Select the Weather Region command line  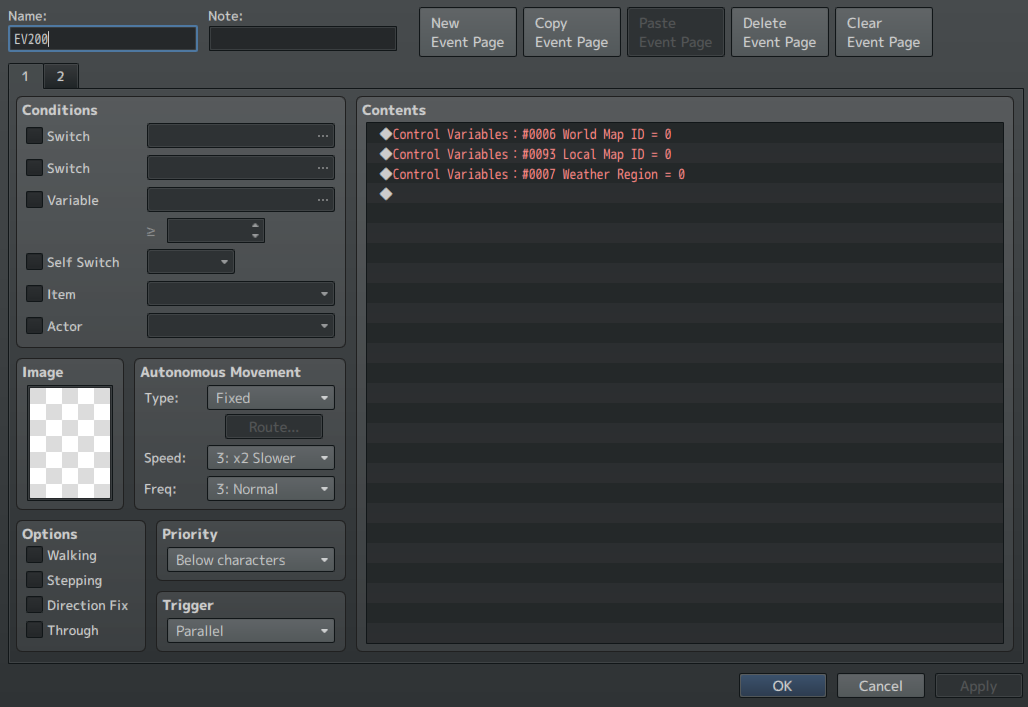pos(538,174)
